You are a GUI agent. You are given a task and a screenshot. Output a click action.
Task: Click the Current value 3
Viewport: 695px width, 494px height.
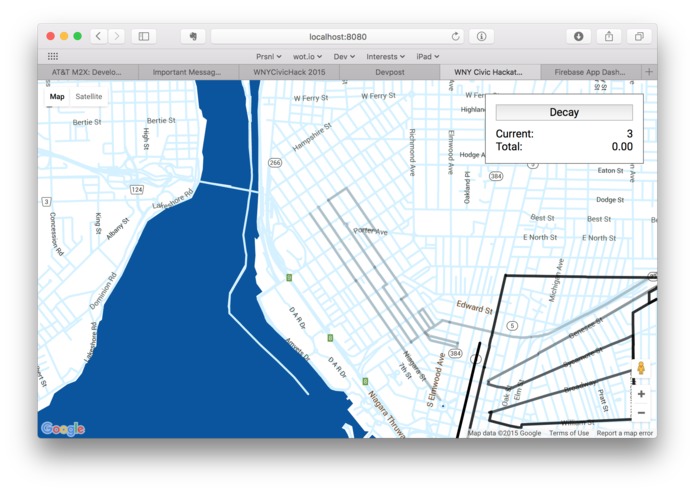point(629,133)
